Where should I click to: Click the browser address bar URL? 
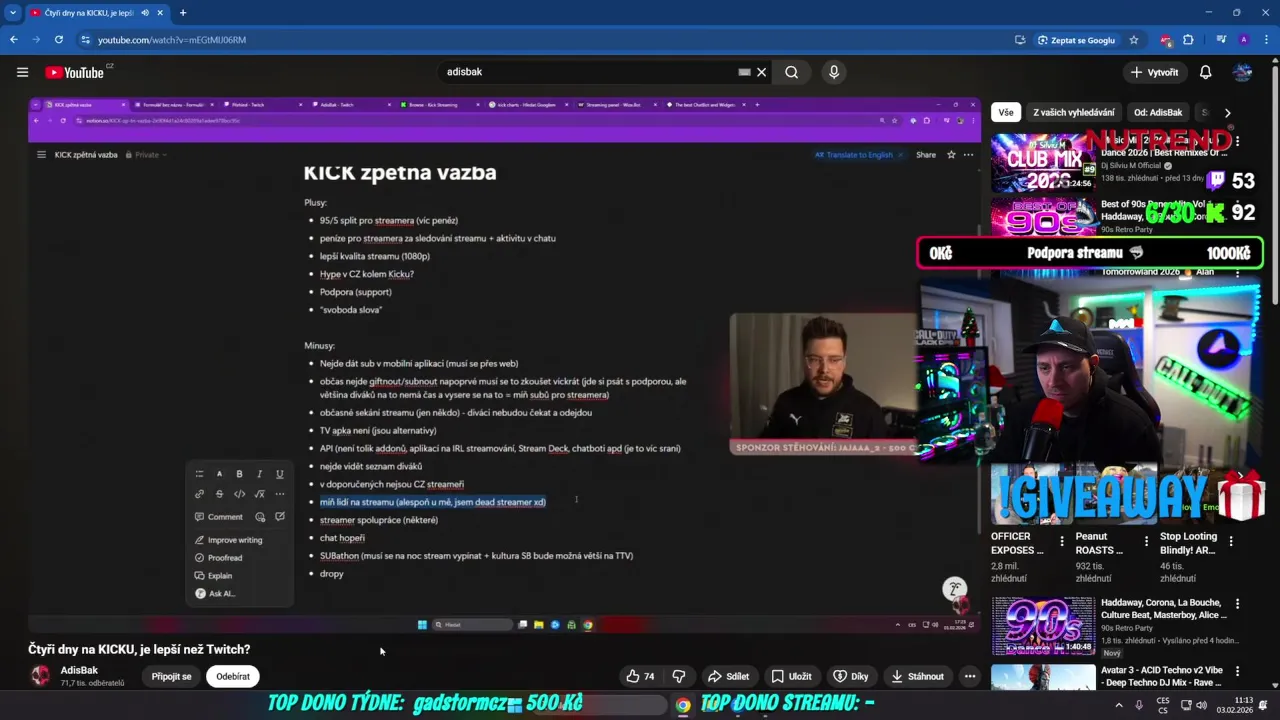tap(171, 40)
